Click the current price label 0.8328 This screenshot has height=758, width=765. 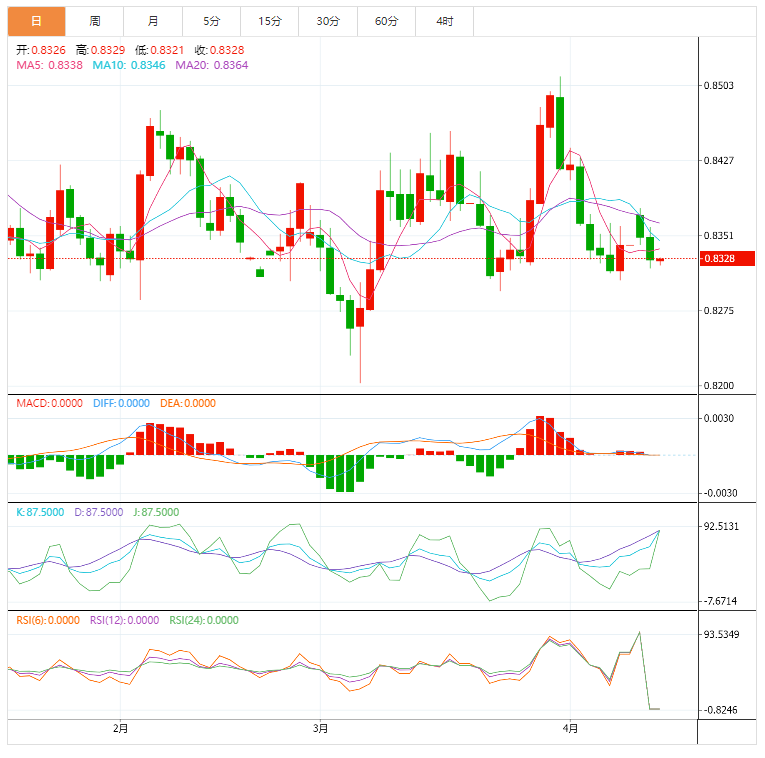(727, 259)
